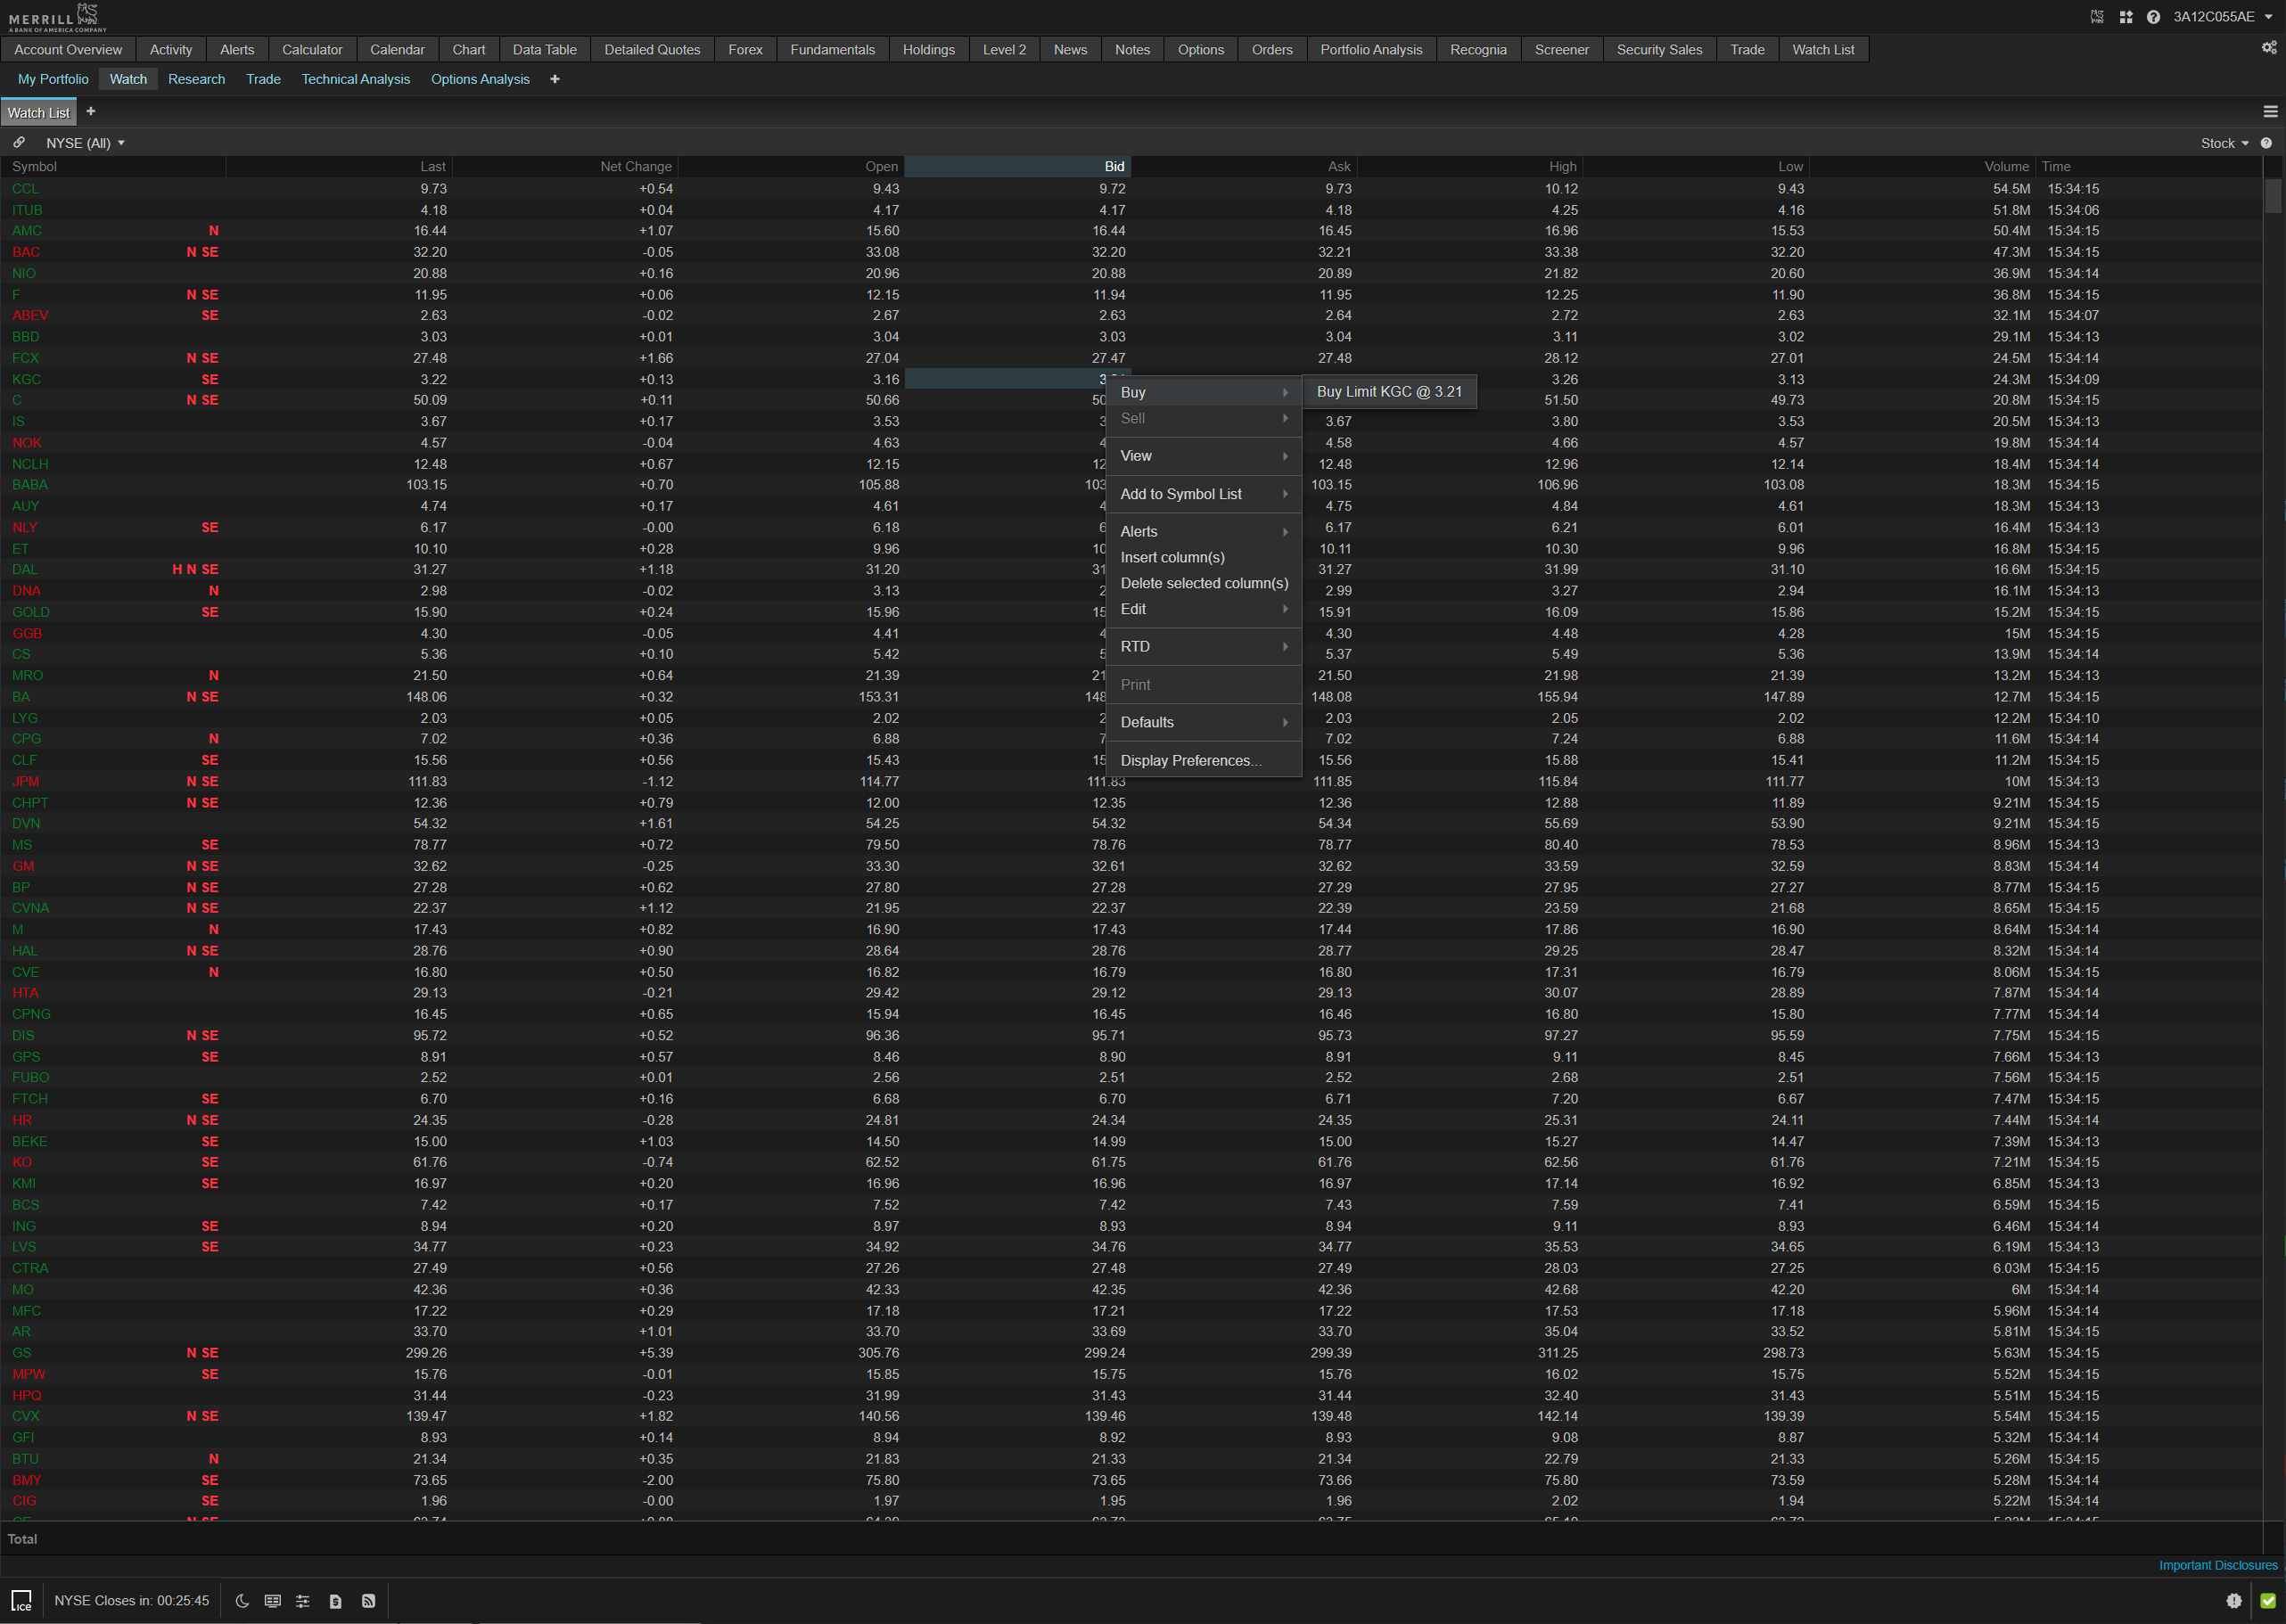The image size is (2286, 1624).
Task: Open the Screener toolbar button
Action: (1561, 49)
